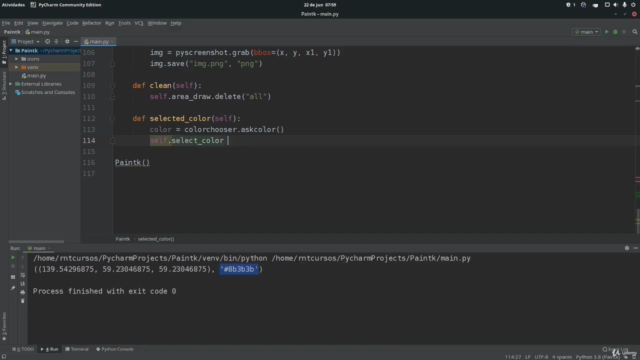The width and height of the screenshot is (640, 360).
Task: Expand External Libraries node
Action: click(x=11, y=84)
